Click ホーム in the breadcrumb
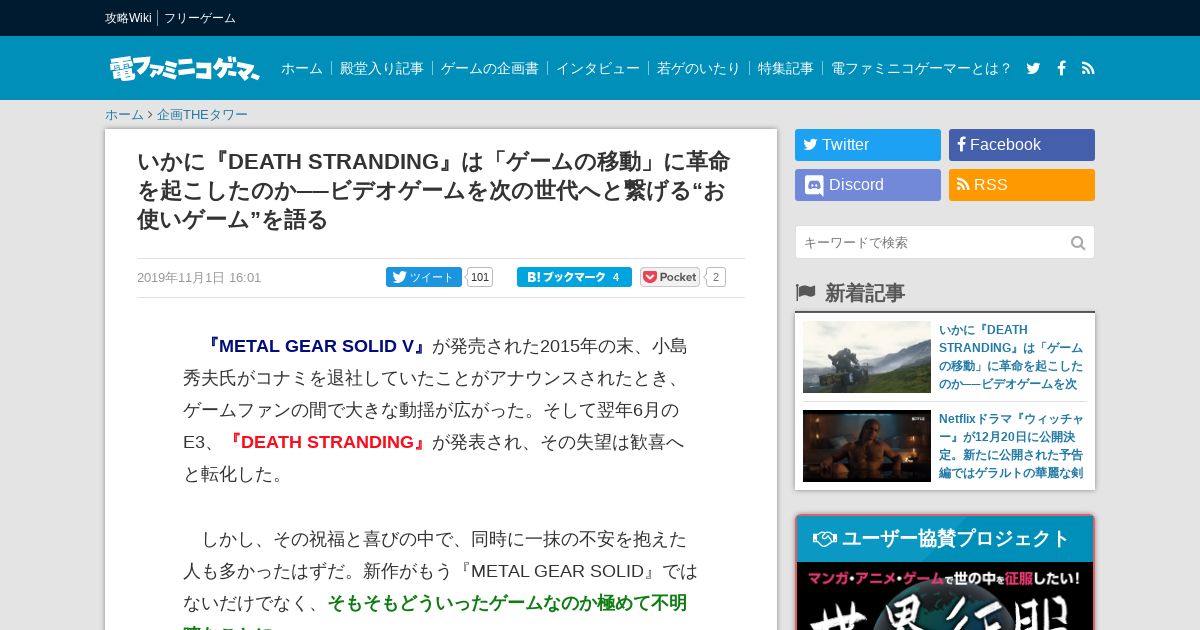 pos(124,114)
